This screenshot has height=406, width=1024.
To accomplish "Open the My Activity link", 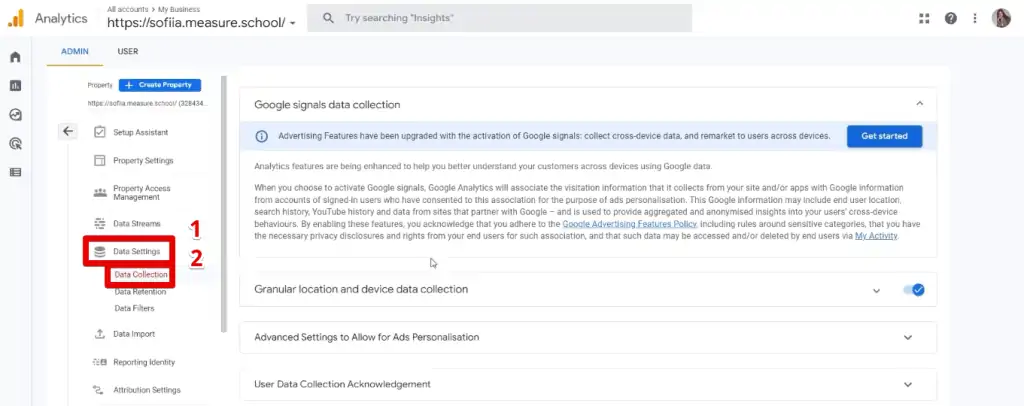I will [x=876, y=236].
